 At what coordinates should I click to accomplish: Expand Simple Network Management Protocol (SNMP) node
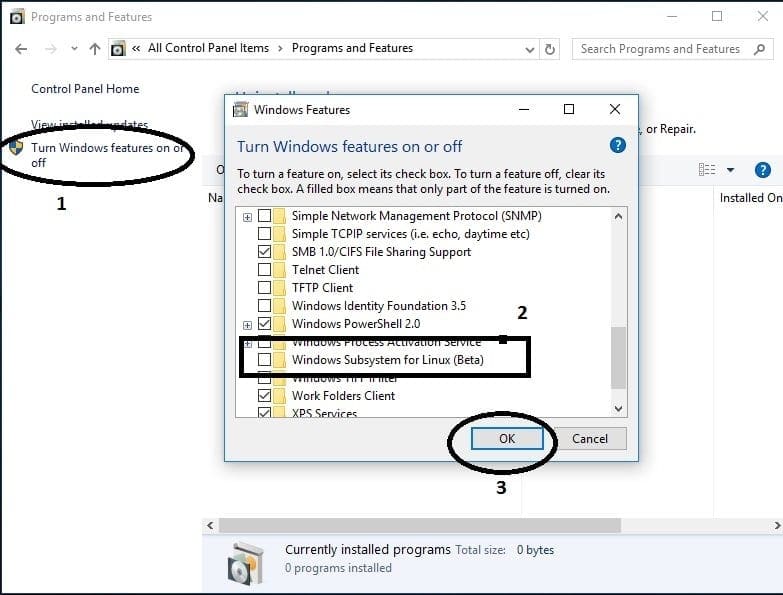click(247, 217)
